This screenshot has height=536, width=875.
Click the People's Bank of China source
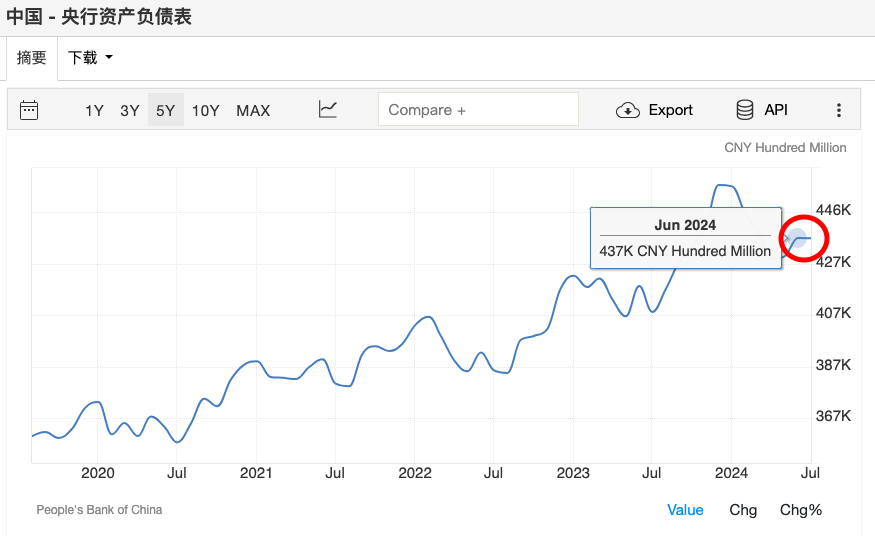click(99, 510)
